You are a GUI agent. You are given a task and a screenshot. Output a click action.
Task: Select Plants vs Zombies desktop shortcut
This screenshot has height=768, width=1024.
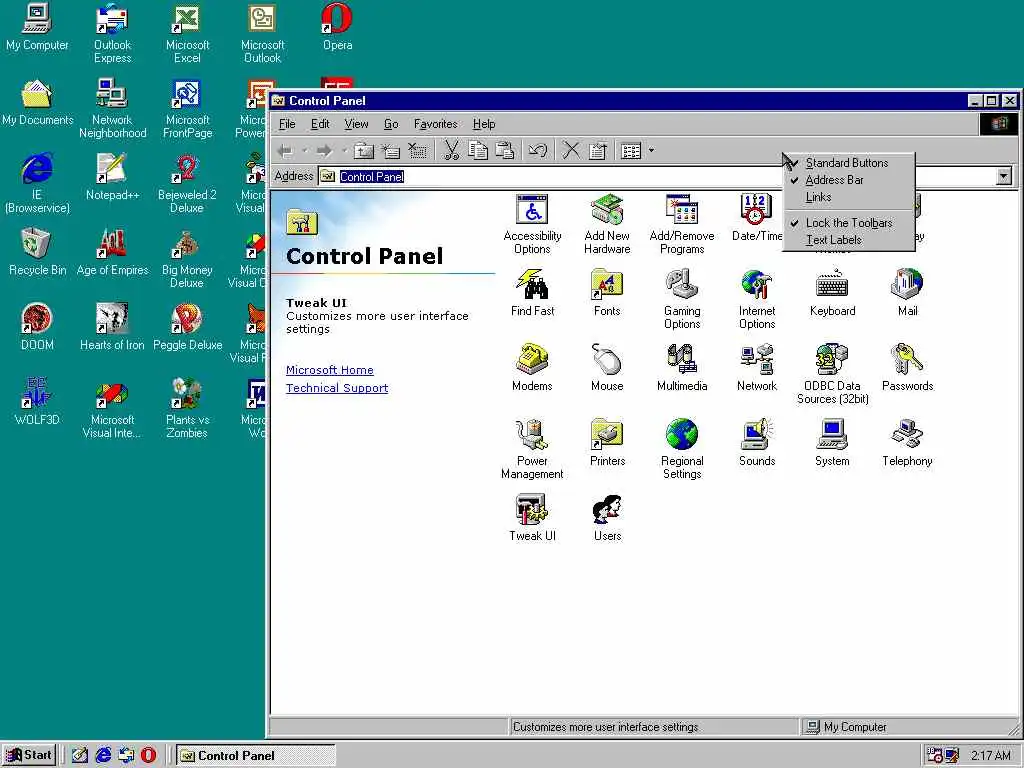tap(187, 408)
